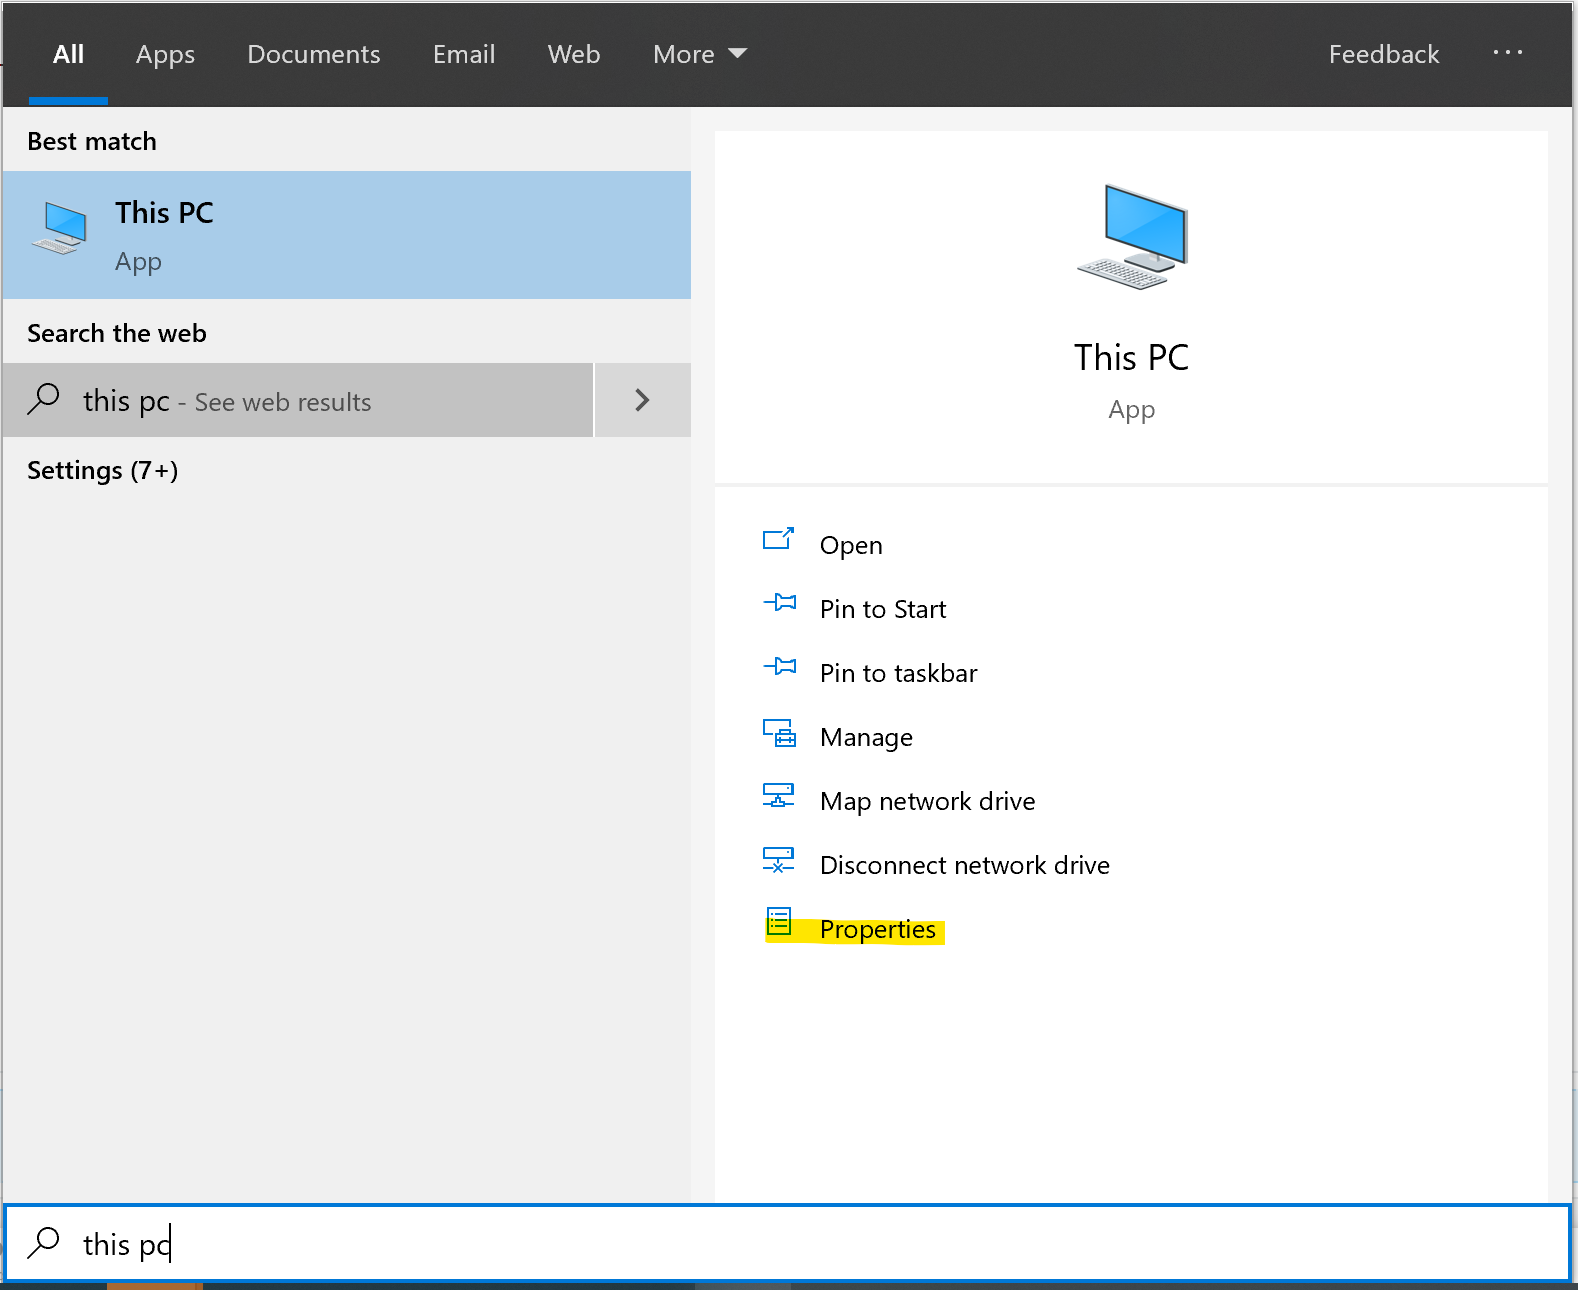Screen dimensions: 1578x1290
Task: Open Properties for This PC
Action: [x=877, y=929]
